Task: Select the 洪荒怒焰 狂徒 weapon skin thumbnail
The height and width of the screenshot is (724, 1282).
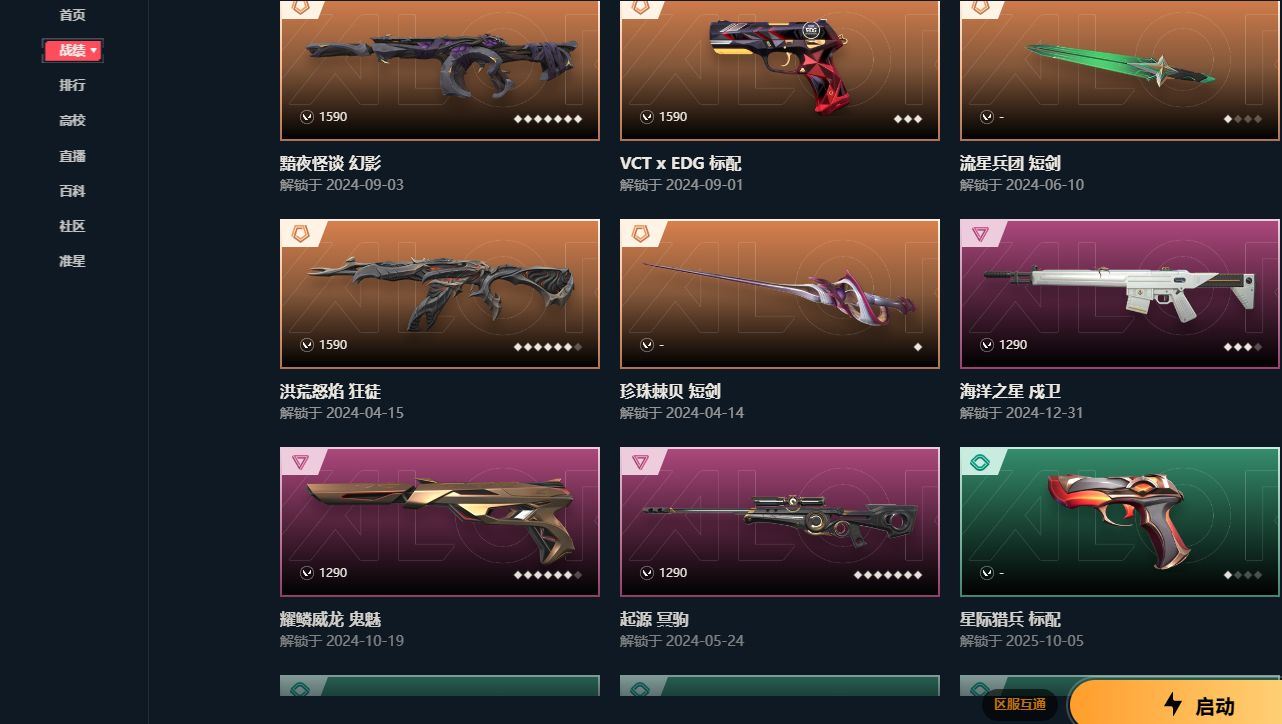Action: pos(440,294)
